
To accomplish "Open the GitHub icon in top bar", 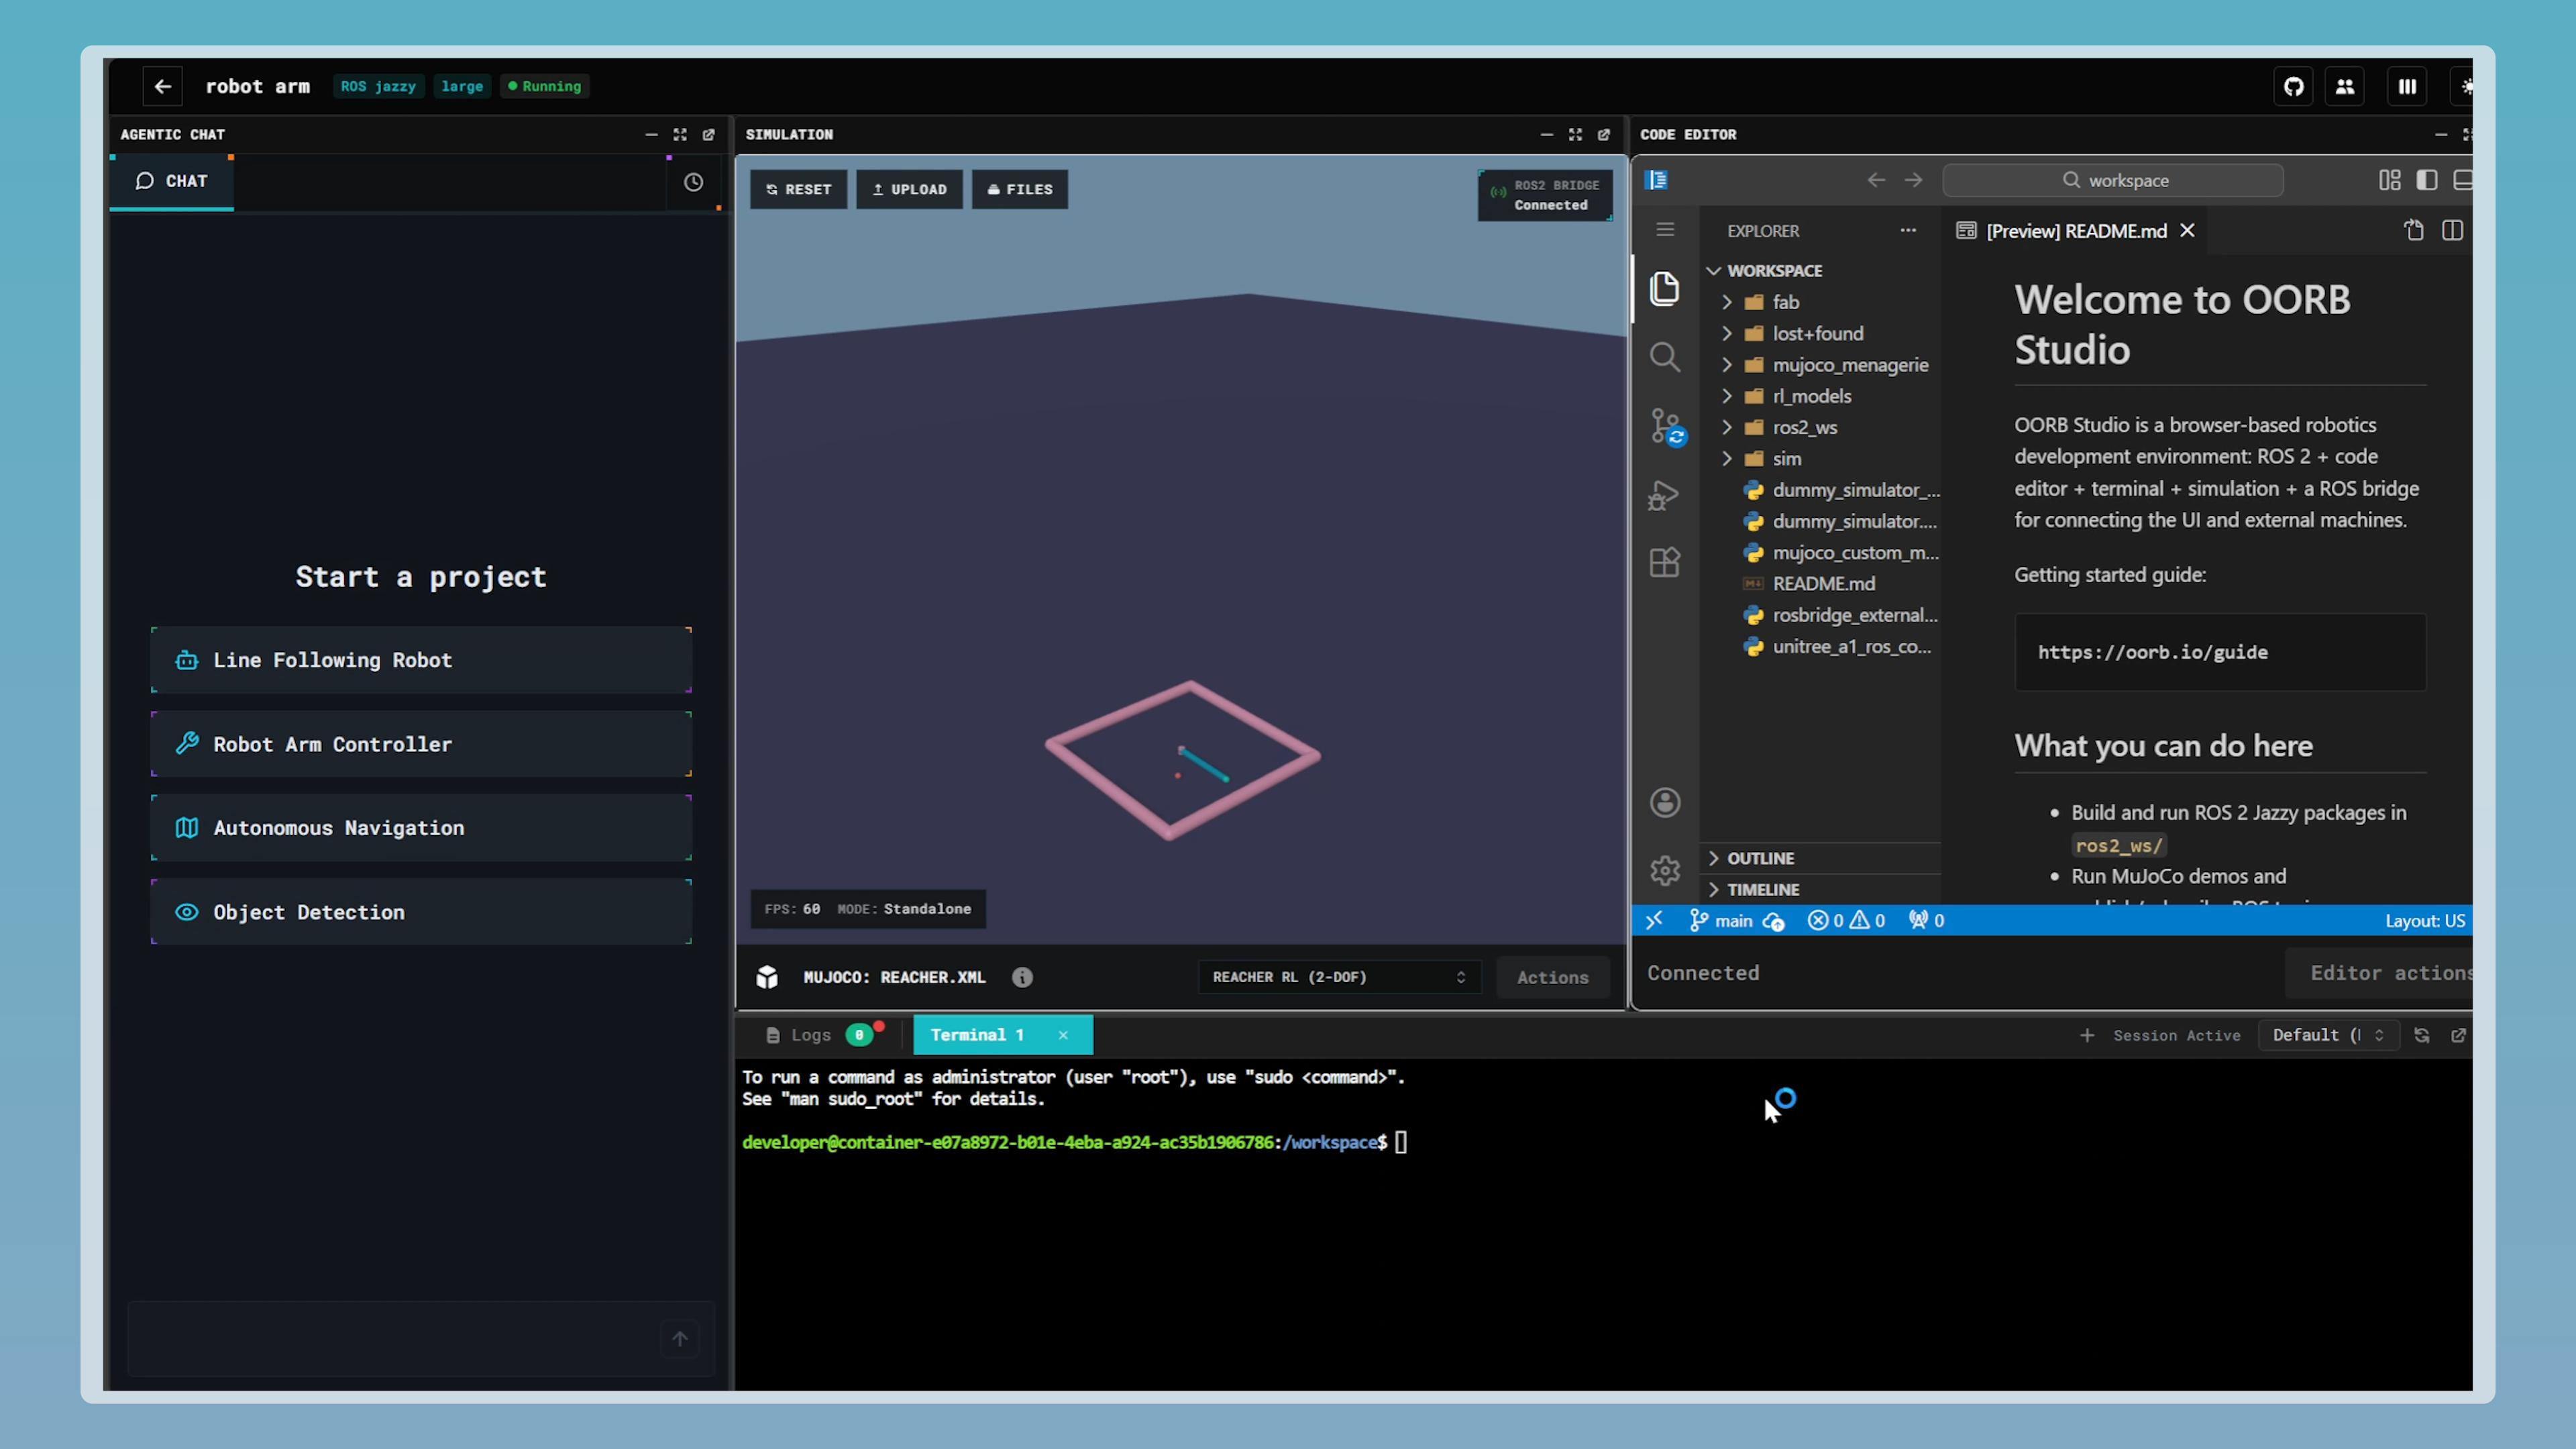I will coord(2293,86).
